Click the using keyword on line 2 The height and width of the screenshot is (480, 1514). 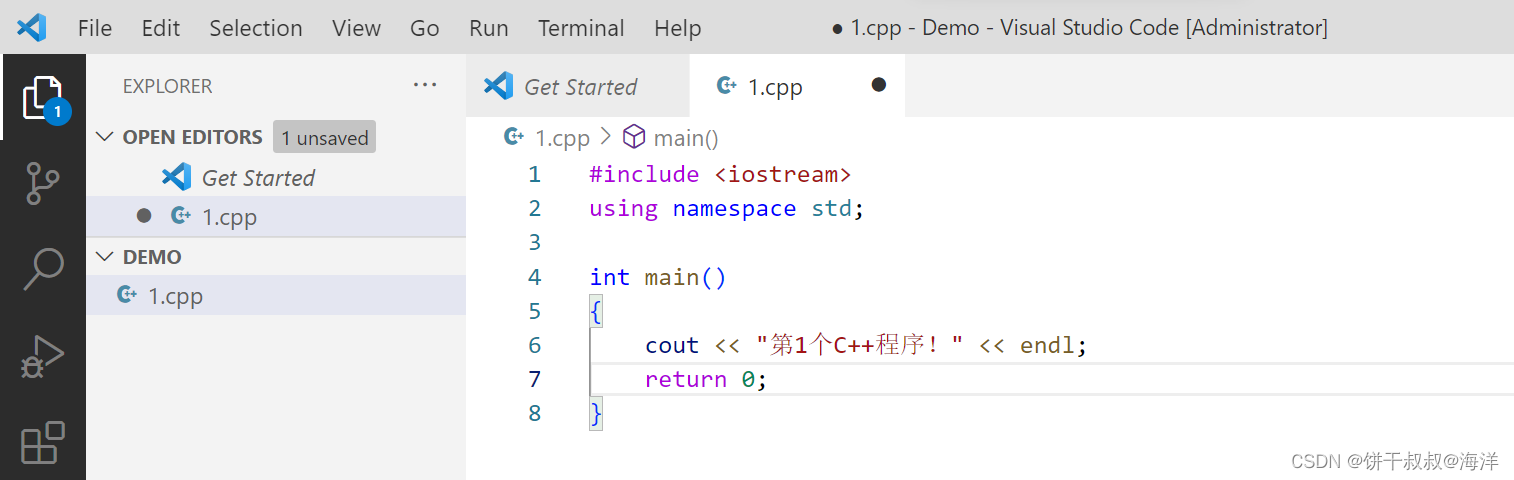(623, 208)
